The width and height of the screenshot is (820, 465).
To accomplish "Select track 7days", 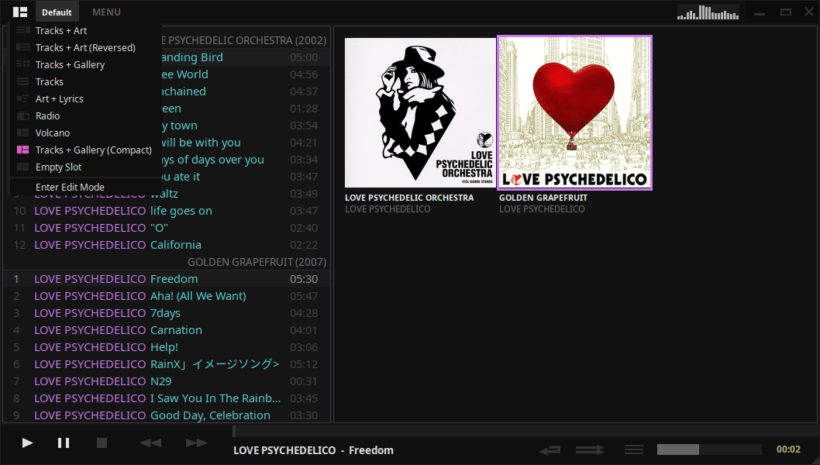I will point(167,313).
